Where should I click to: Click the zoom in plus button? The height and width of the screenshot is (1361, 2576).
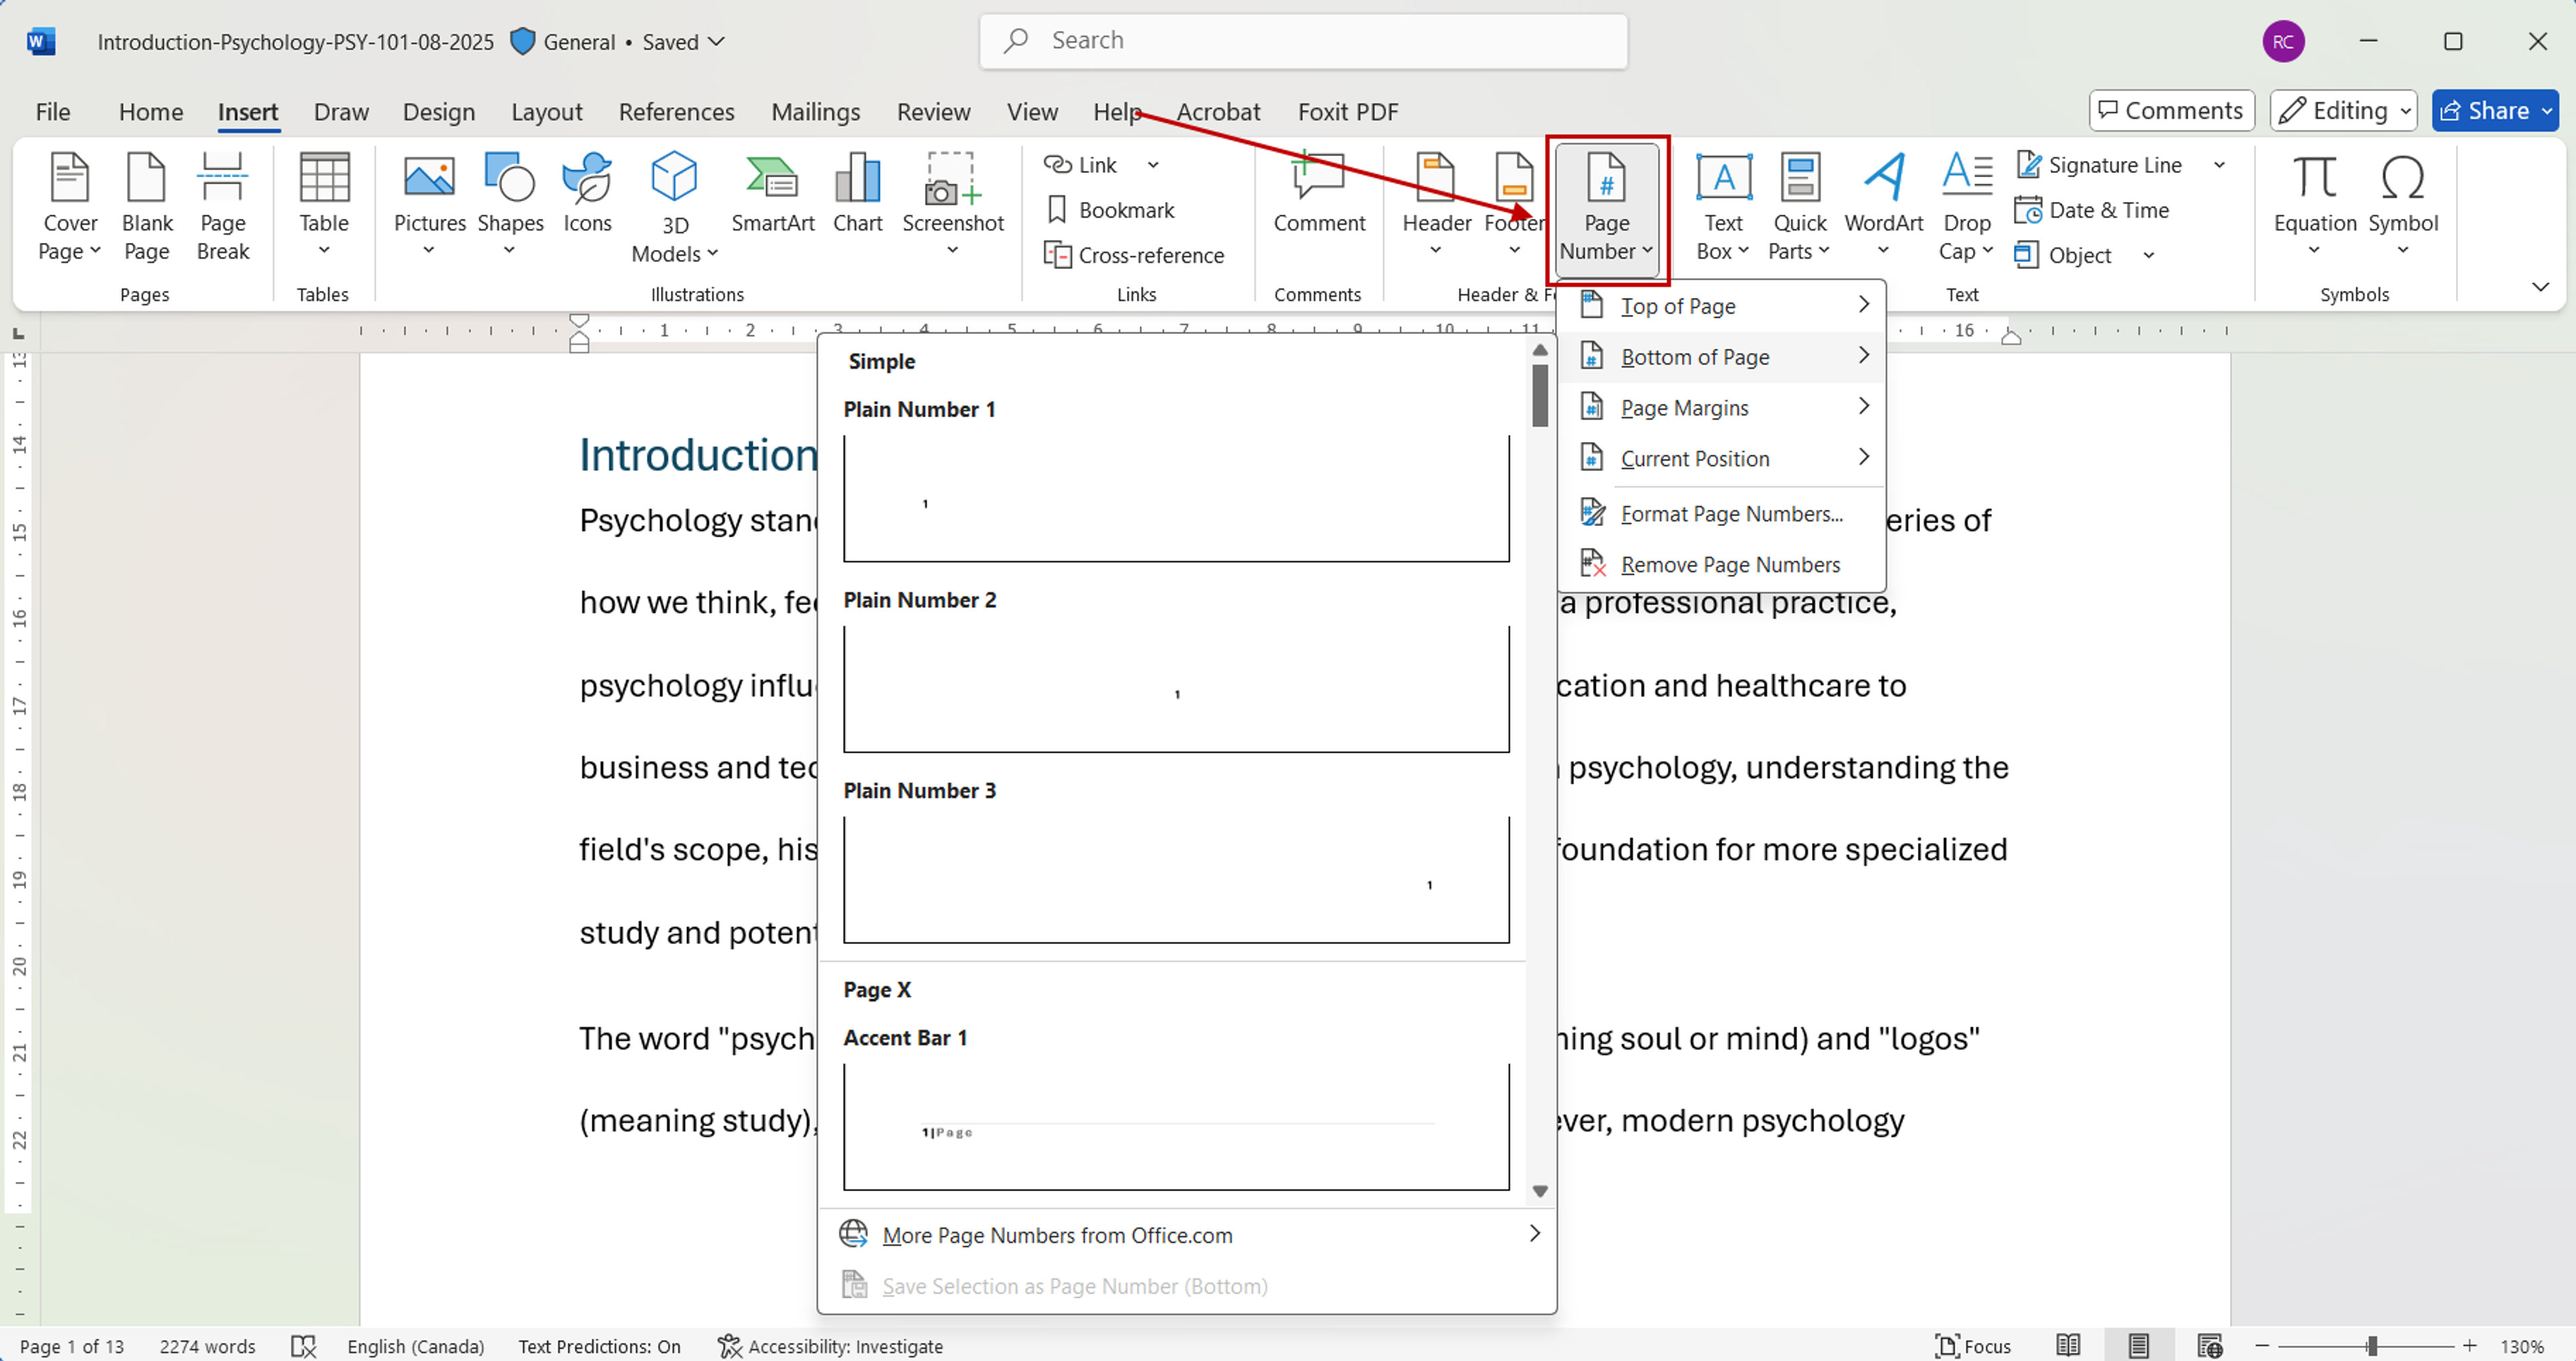pos(2469,1346)
